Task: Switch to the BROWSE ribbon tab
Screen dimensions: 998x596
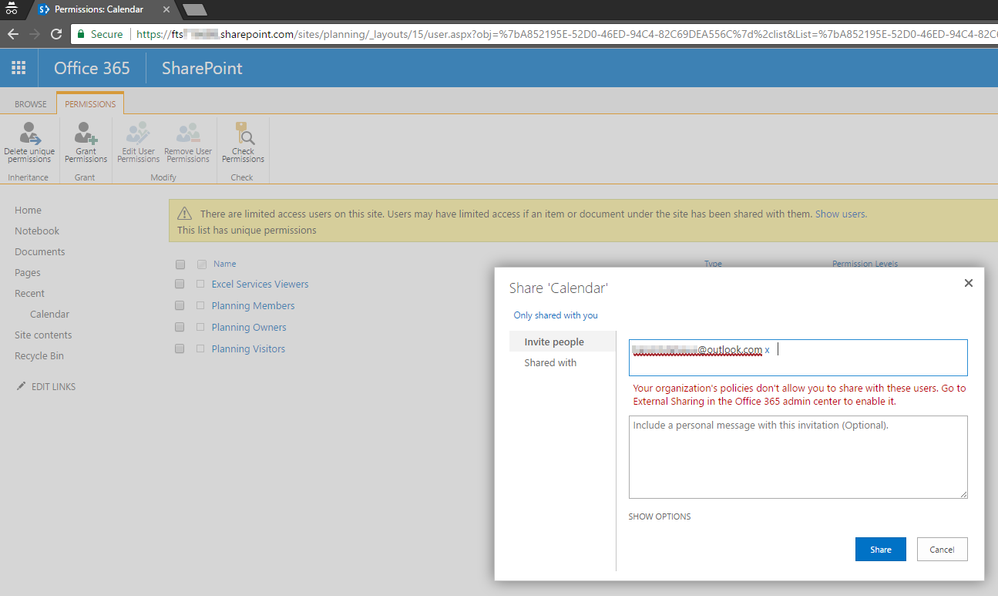Action: click(x=31, y=104)
